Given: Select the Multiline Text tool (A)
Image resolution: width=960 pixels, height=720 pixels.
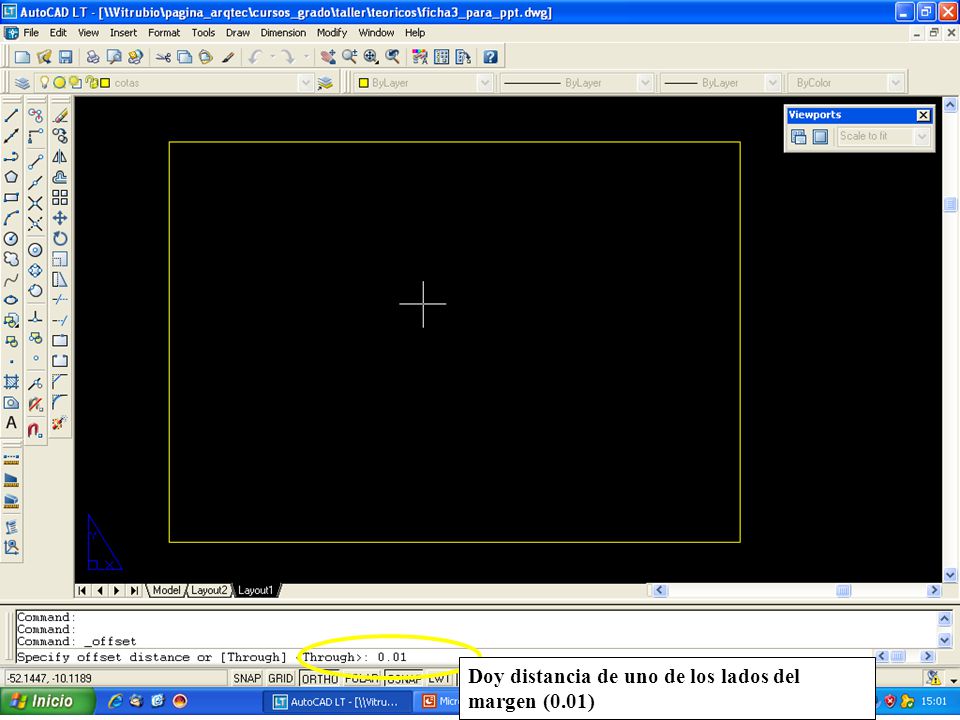Looking at the screenshot, I should pos(11,423).
